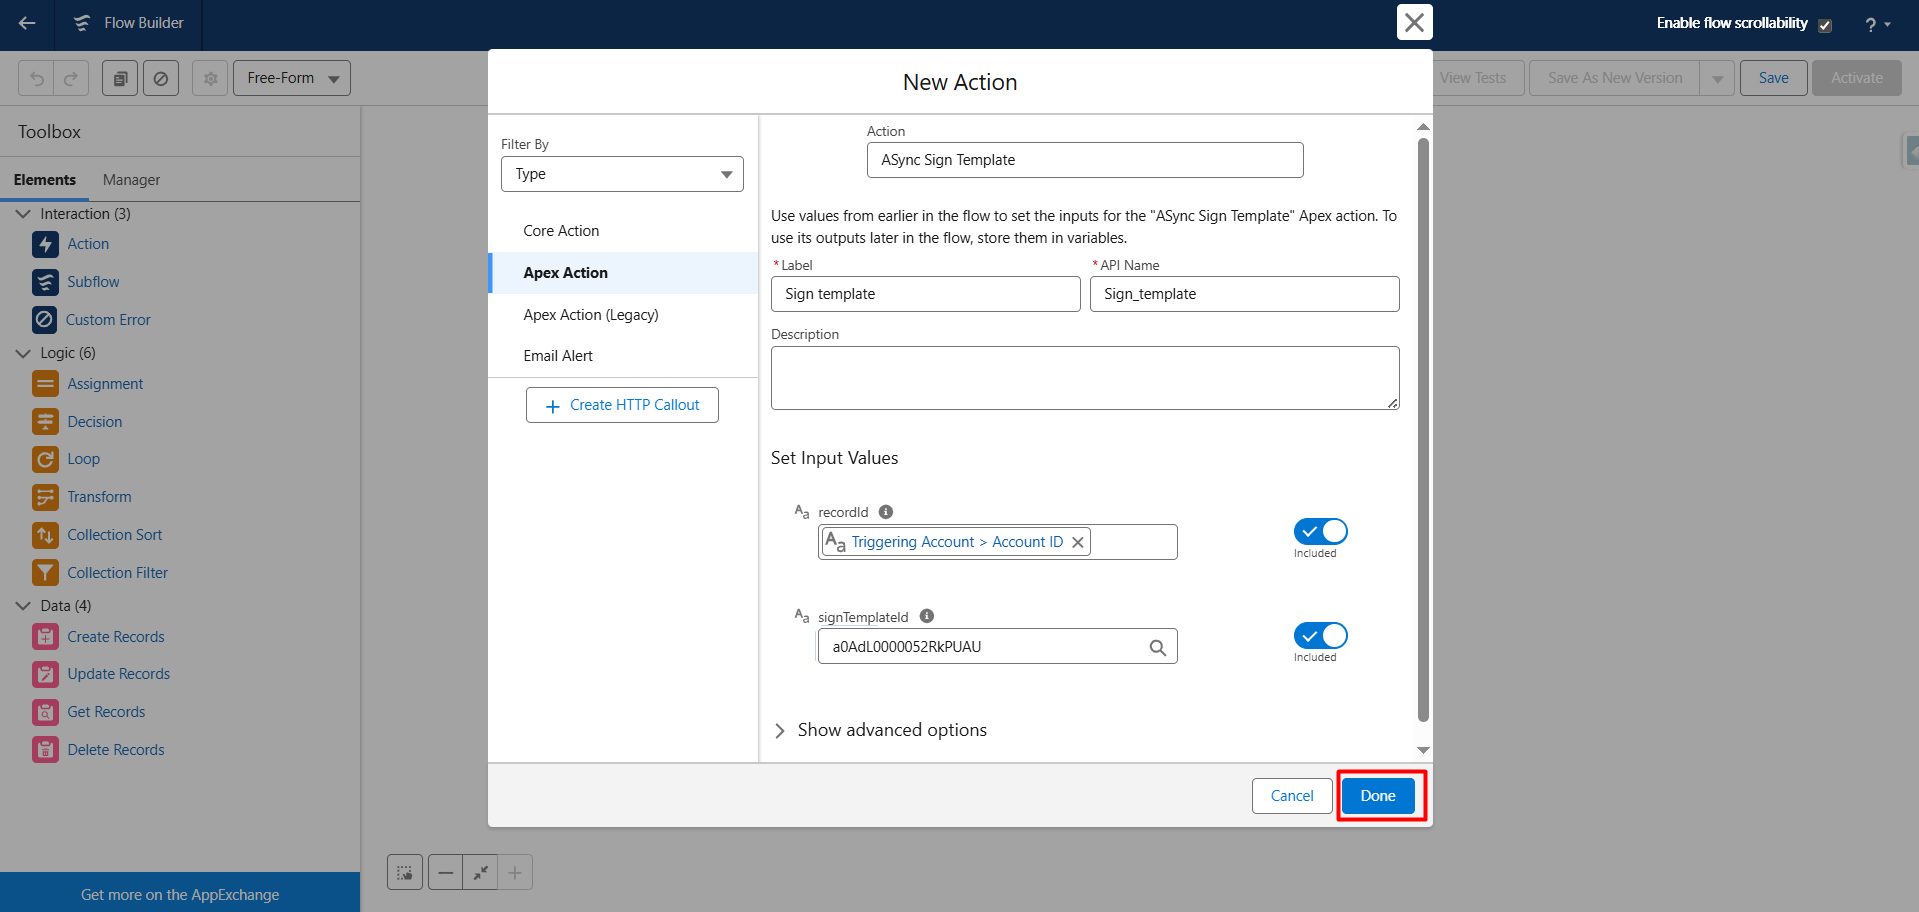Toggle the signTemplateId Included switch
The height and width of the screenshot is (912, 1919).
(x=1320, y=636)
